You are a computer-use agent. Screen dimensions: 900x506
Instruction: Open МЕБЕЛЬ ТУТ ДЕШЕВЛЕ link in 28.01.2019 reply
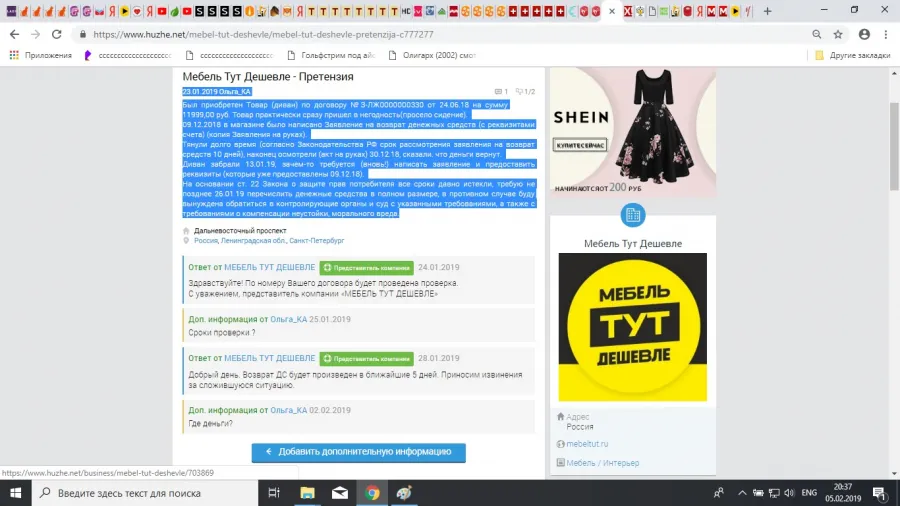(x=269, y=358)
